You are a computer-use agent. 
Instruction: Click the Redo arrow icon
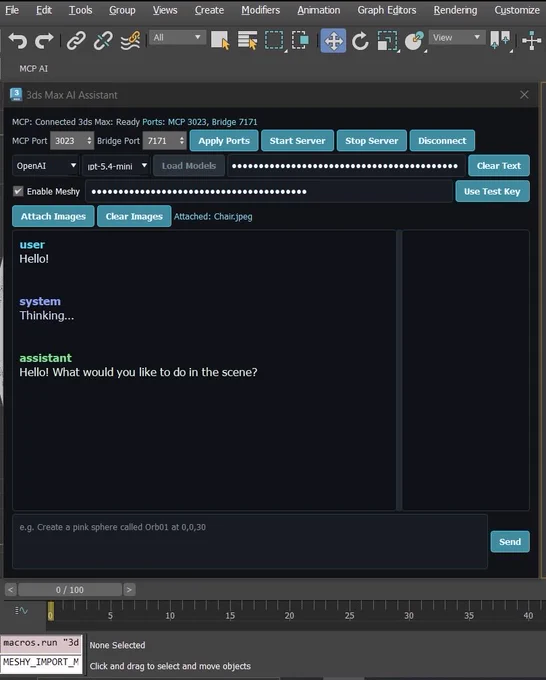44,41
